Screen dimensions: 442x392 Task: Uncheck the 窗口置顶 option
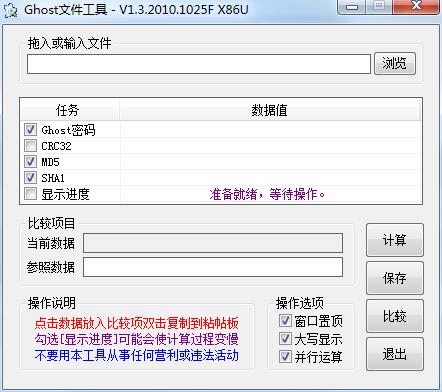click(x=285, y=321)
